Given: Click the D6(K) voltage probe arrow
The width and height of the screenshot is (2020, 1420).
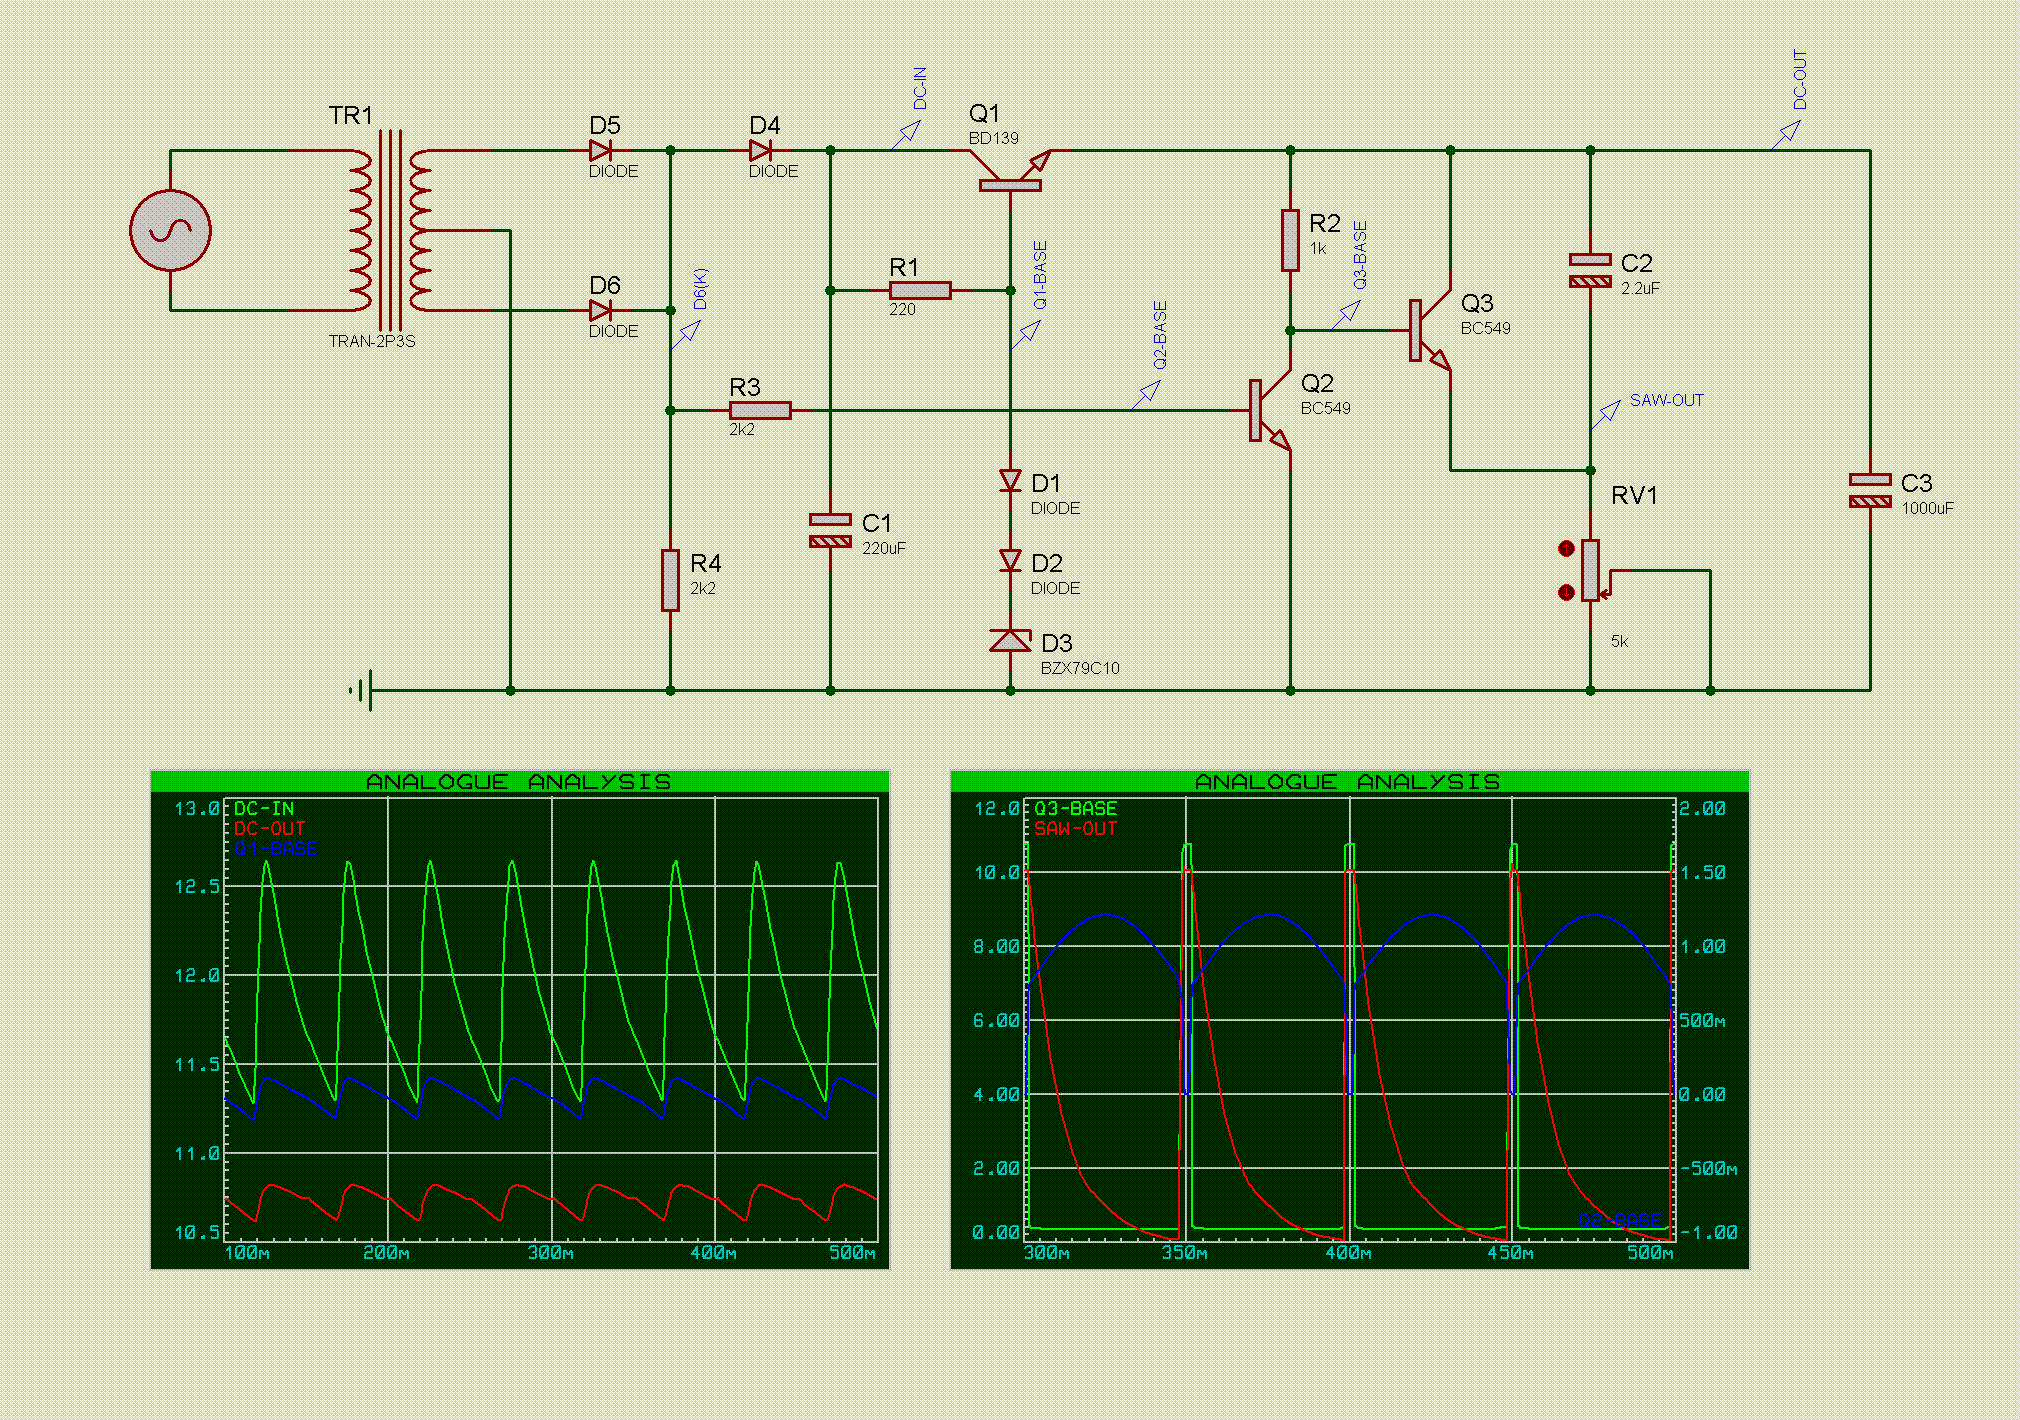Looking at the screenshot, I should click(686, 335).
